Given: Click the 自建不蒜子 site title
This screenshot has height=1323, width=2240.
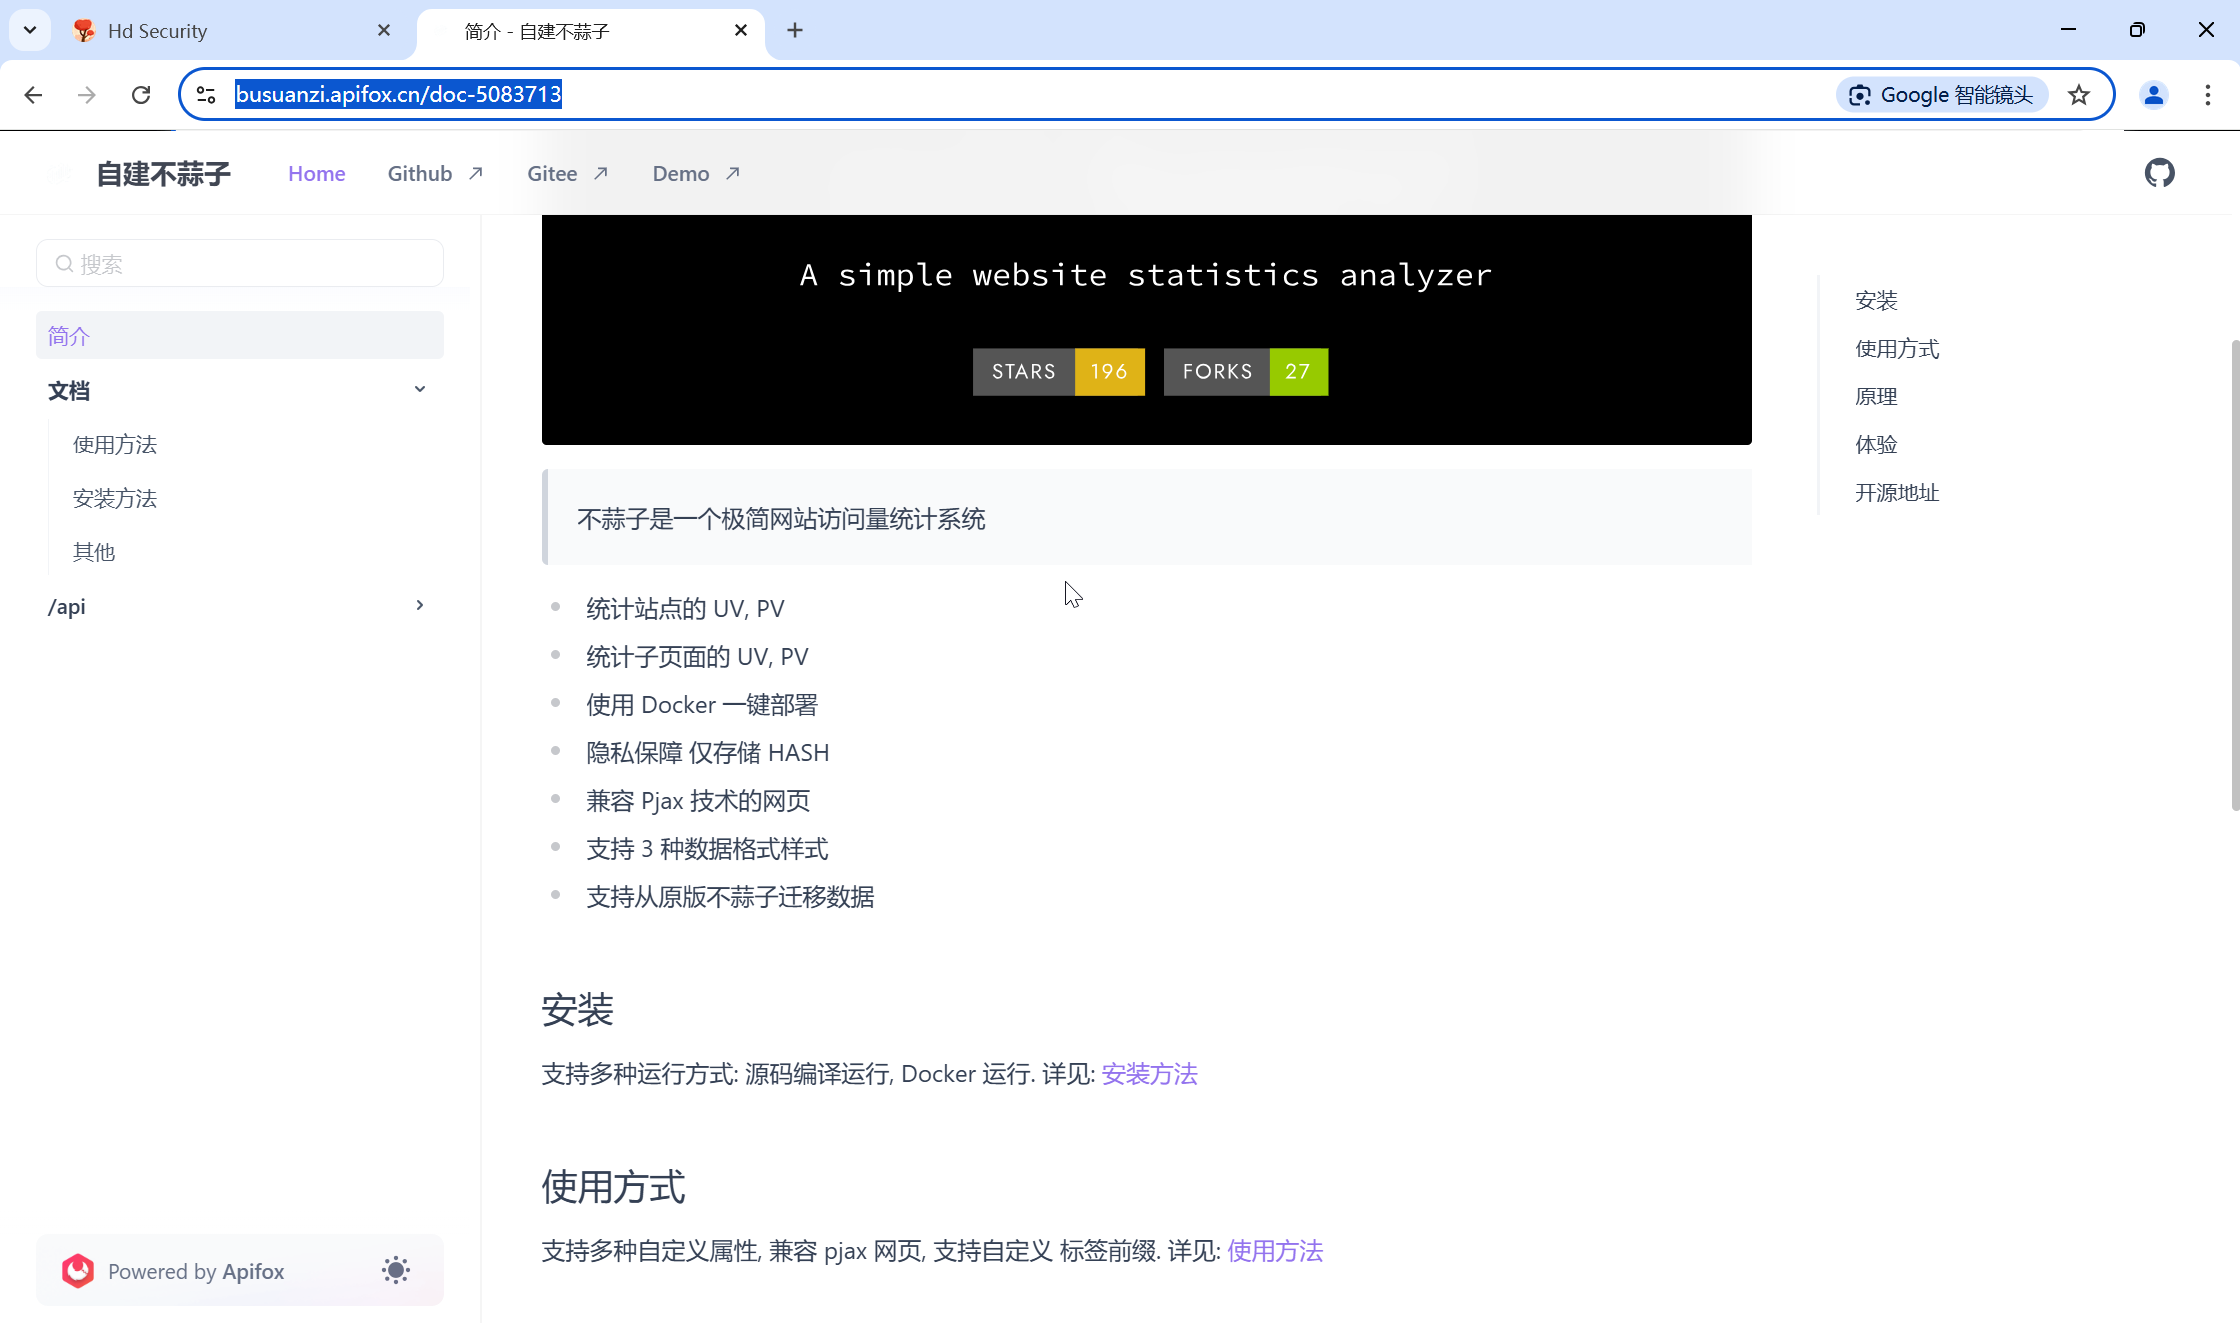Looking at the screenshot, I should (163, 174).
